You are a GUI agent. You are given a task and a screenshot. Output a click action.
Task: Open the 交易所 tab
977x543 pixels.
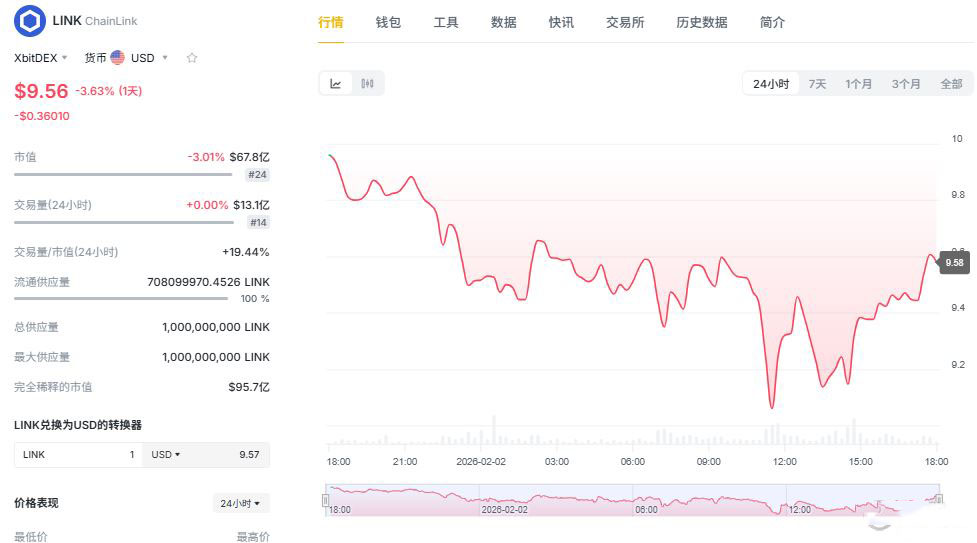(625, 22)
